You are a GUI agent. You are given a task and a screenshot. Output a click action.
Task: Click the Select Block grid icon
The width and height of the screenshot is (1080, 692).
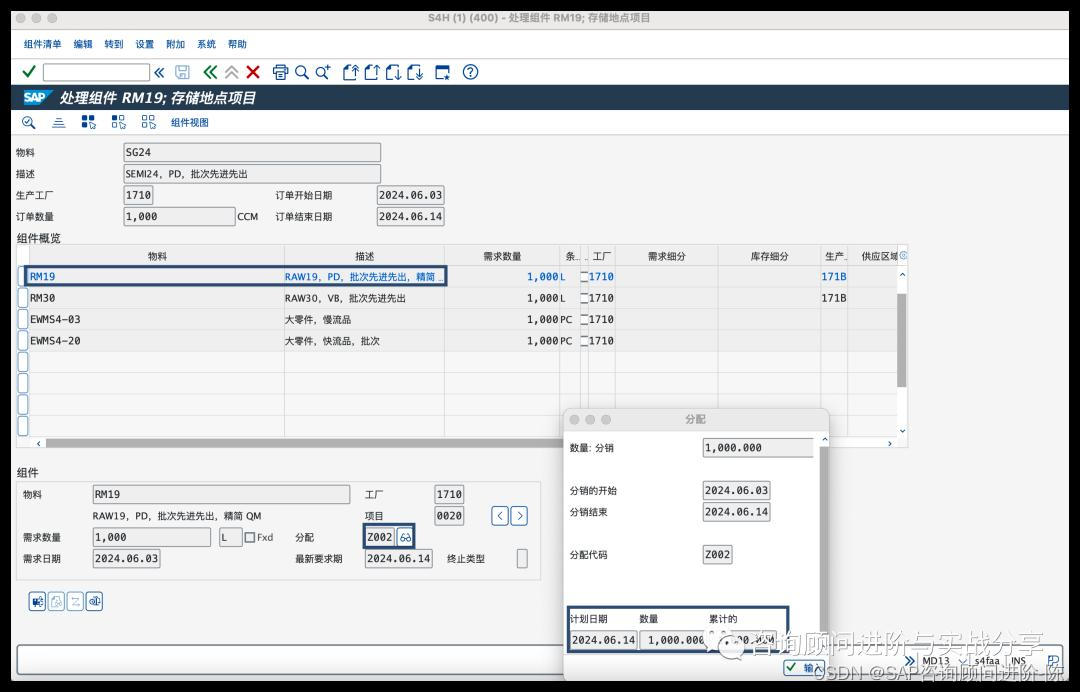click(118, 122)
